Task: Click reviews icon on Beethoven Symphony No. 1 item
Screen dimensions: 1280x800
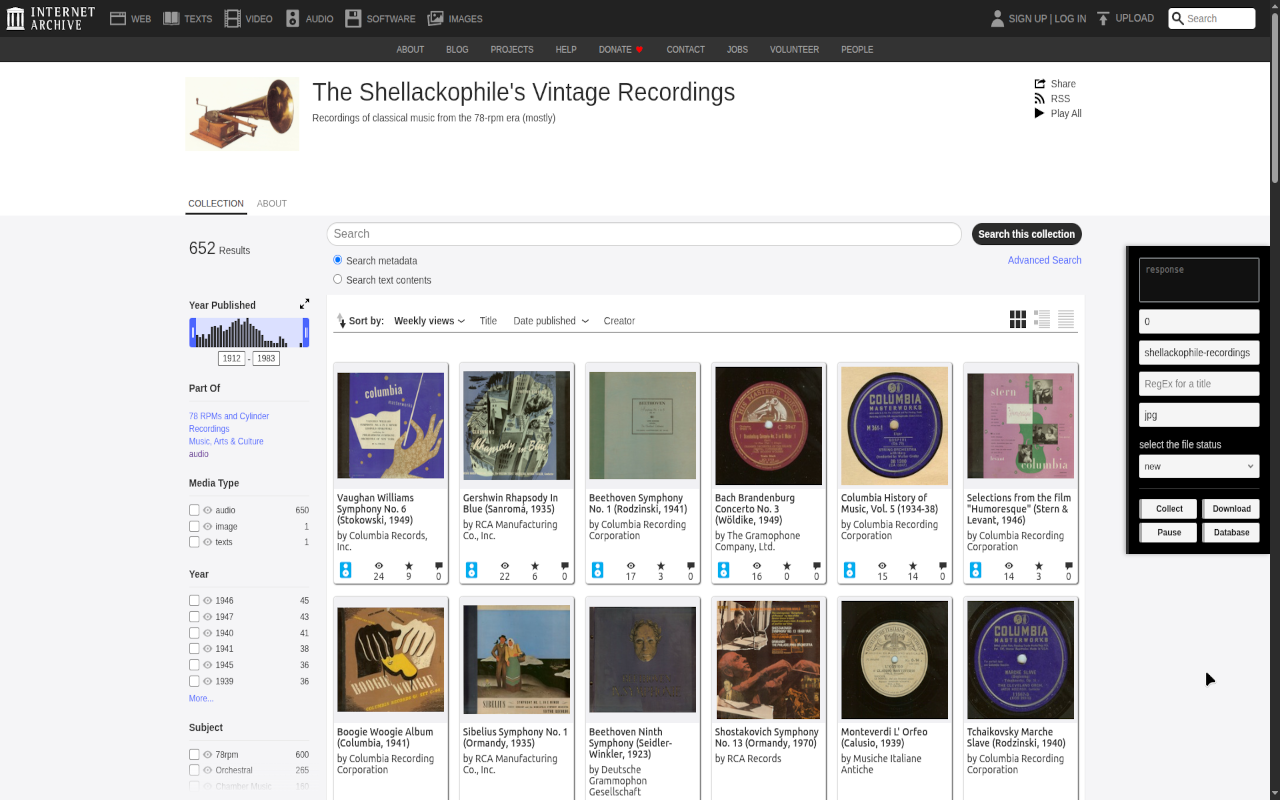Action: click(690, 566)
